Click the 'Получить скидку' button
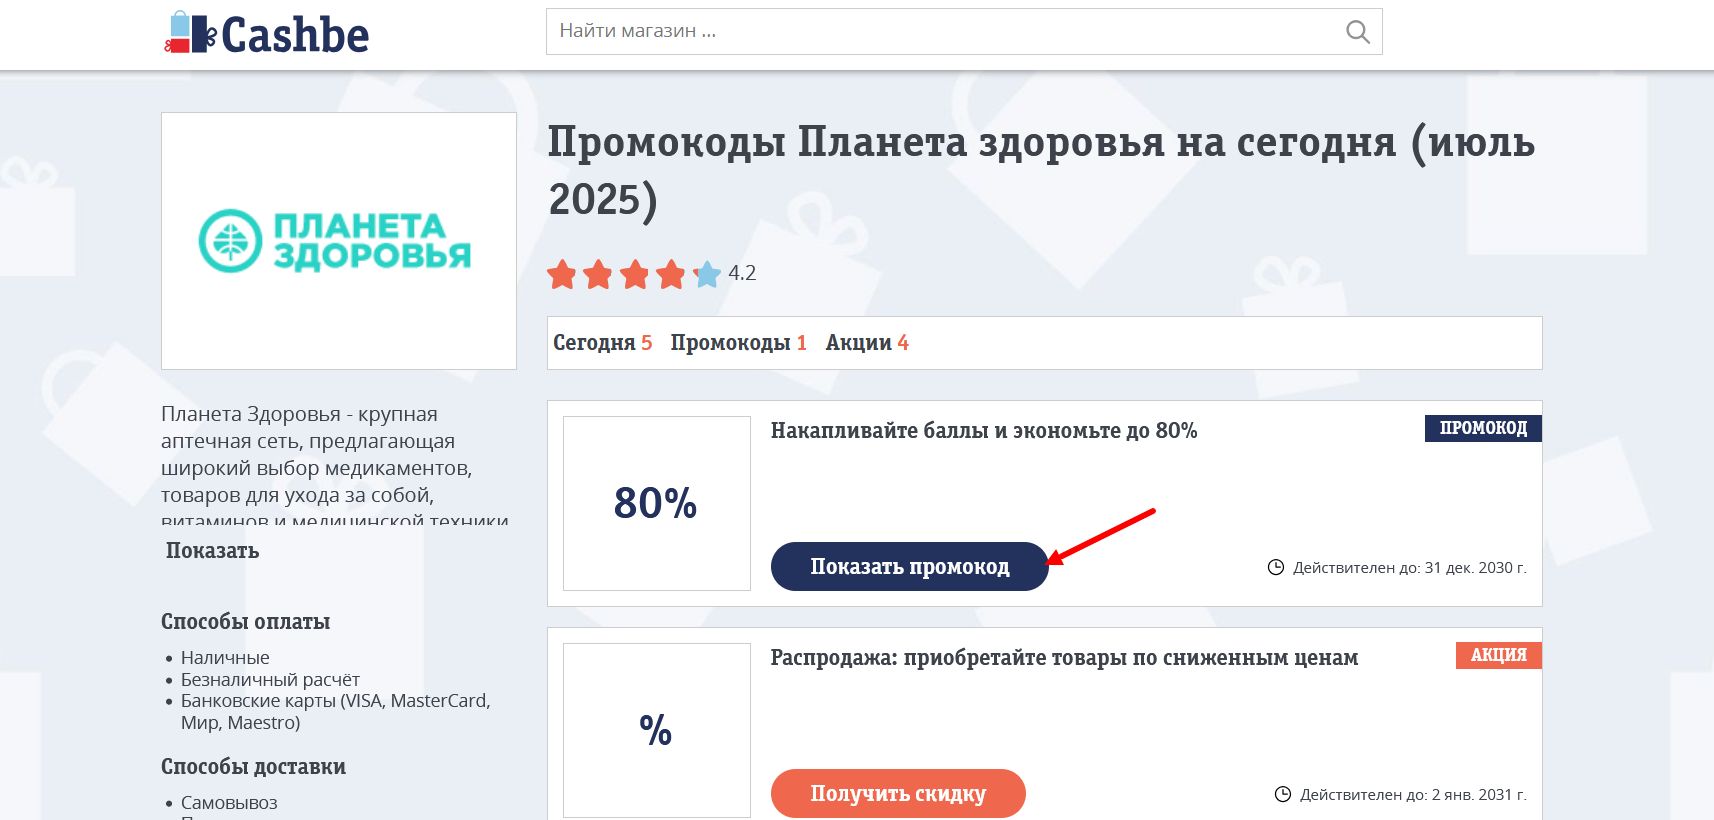The width and height of the screenshot is (1714, 820). coord(898,794)
